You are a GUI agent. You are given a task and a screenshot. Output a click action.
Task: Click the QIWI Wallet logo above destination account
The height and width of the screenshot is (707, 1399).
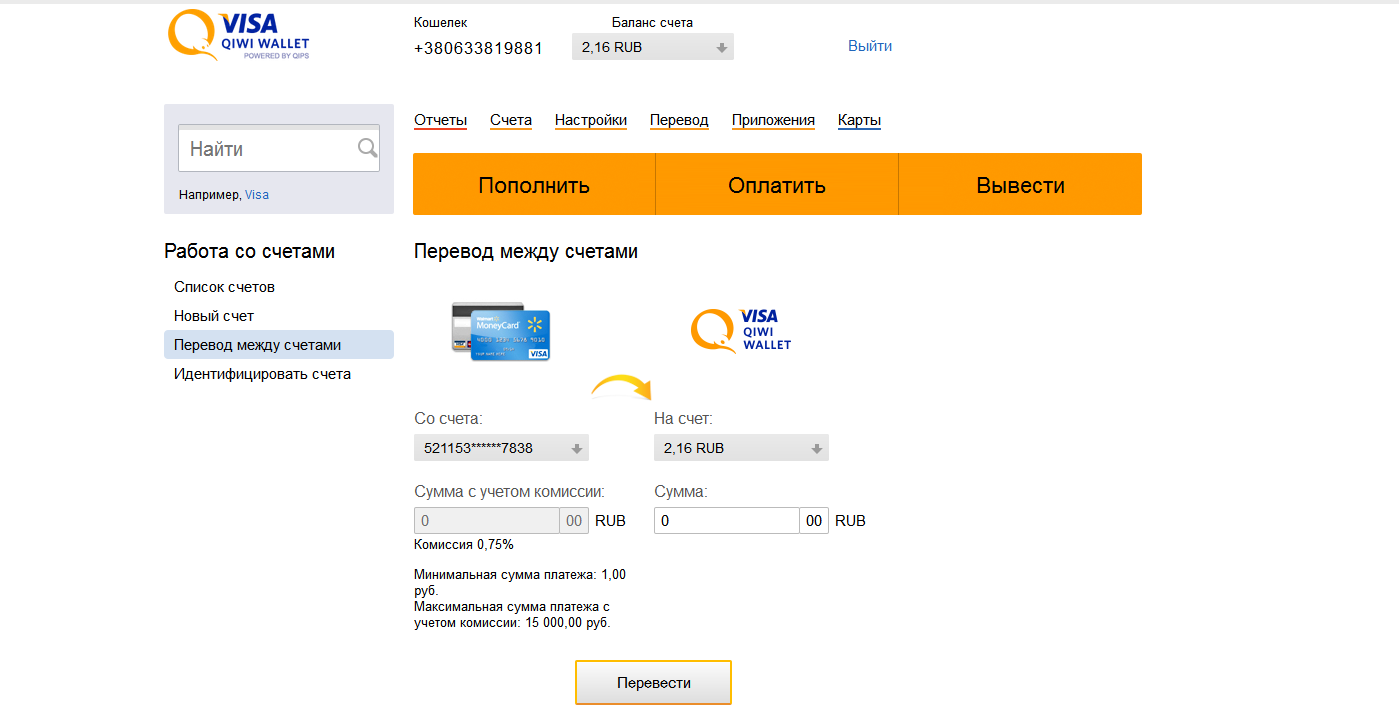tap(741, 331)
